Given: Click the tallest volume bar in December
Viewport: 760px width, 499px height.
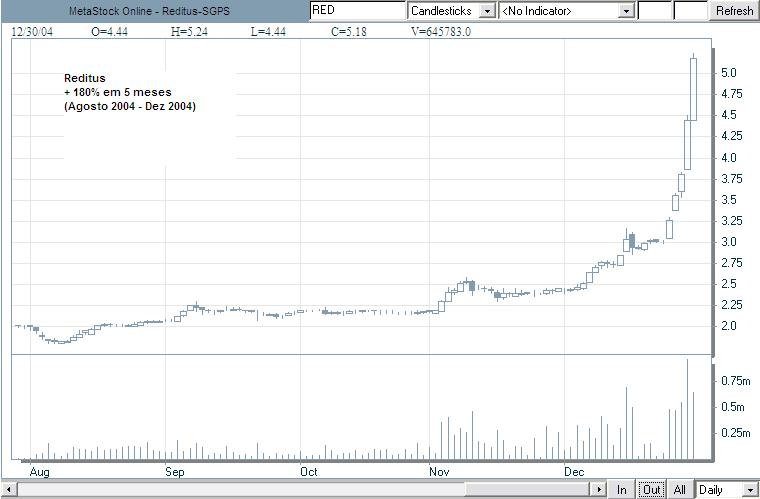Looking at the screenshot, I should 687,409.
